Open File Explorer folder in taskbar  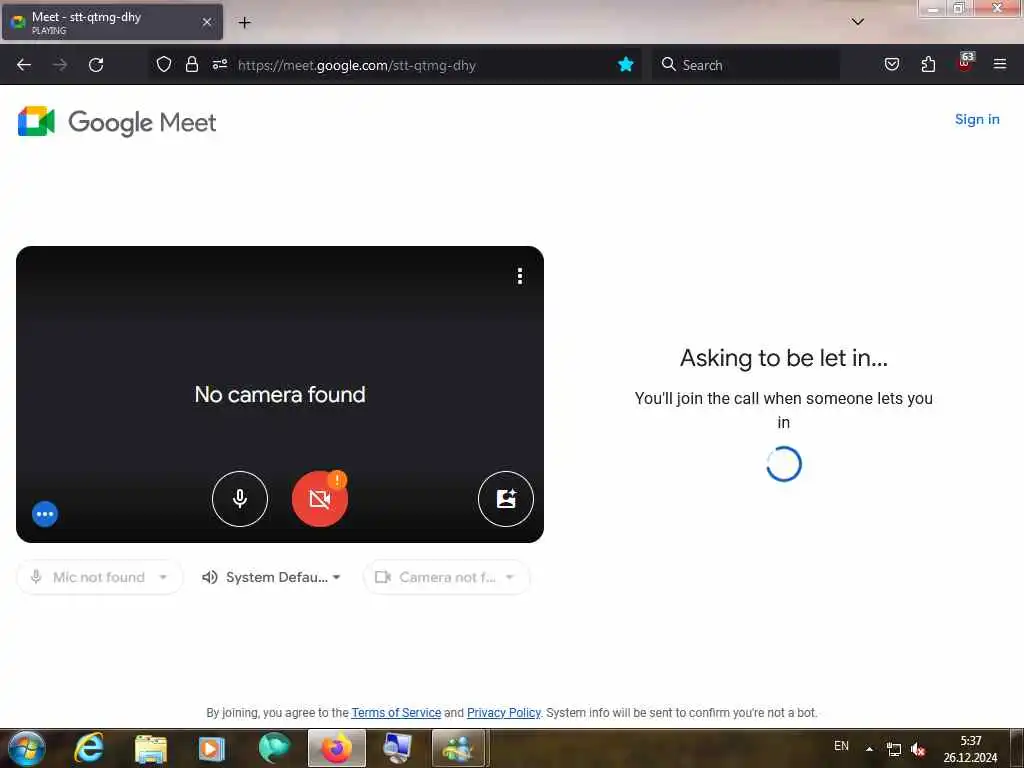tap(151, 749)
